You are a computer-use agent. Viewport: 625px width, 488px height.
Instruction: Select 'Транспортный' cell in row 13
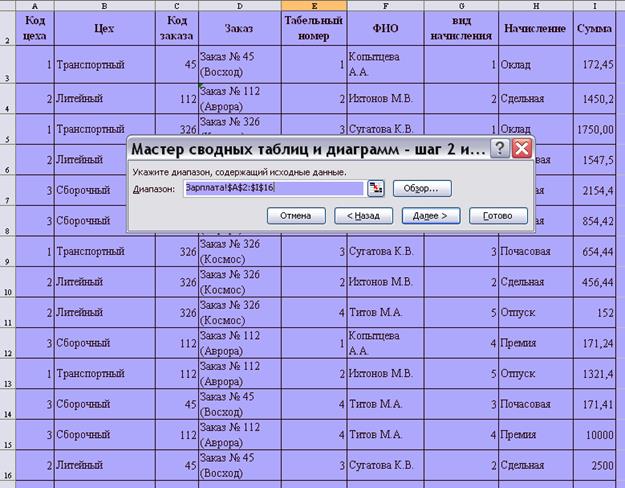pyautogui.click(x=104, y=374)
